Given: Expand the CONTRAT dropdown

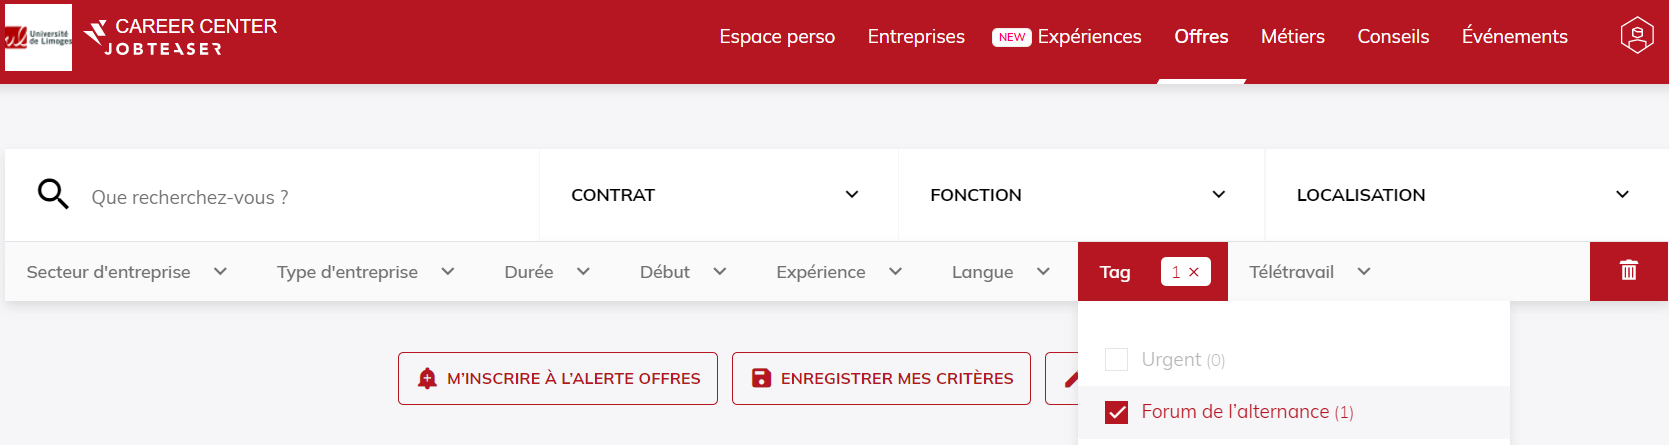Looking at the screenshot, I should tap(718, 195).
